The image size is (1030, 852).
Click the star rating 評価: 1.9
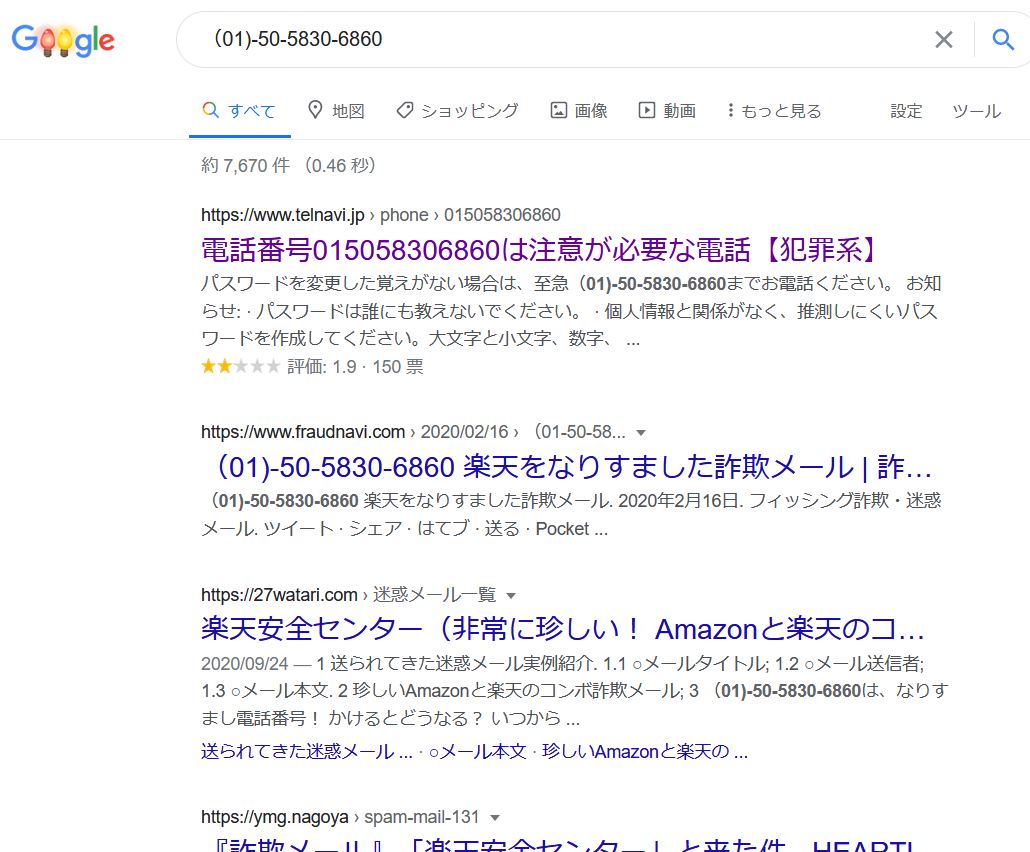coord(312,367)
